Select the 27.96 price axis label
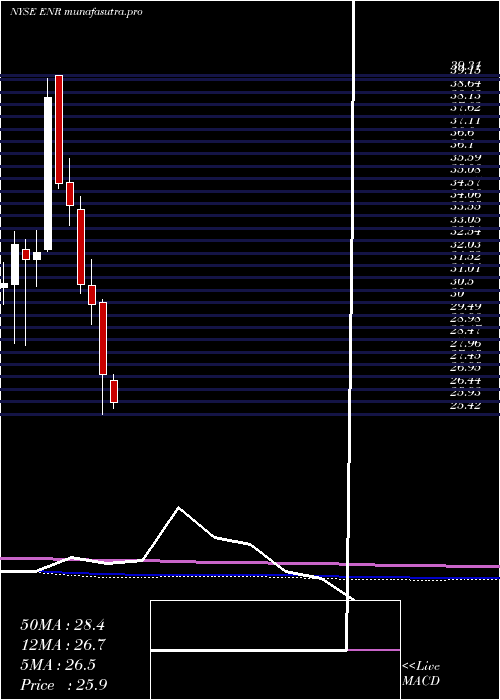Viewport: 500px width, 700px height. 465,344
